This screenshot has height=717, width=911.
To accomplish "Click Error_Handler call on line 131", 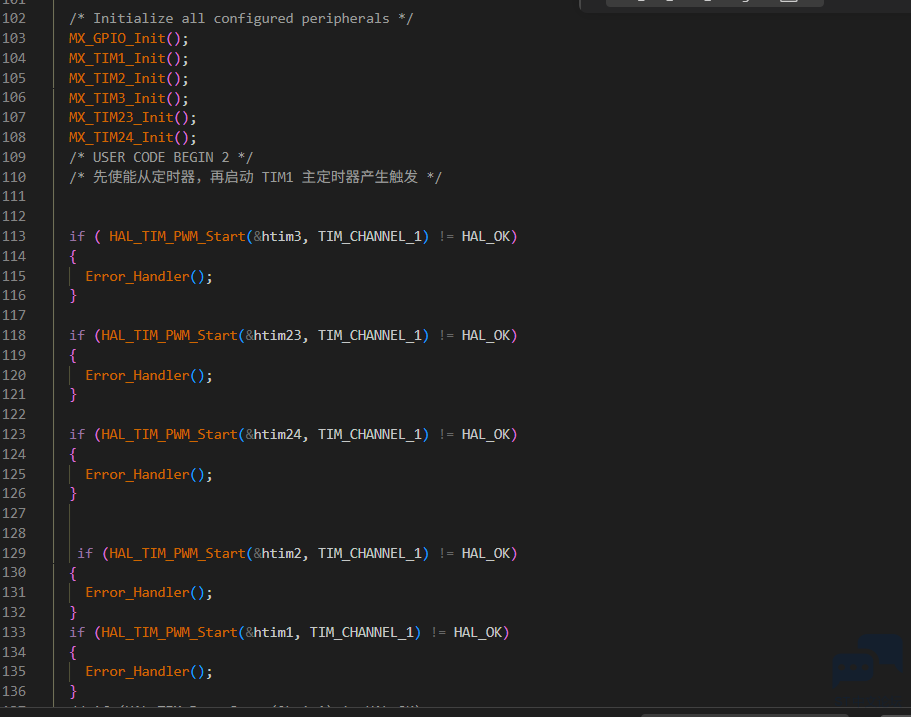I will click(x=149, y=593).
